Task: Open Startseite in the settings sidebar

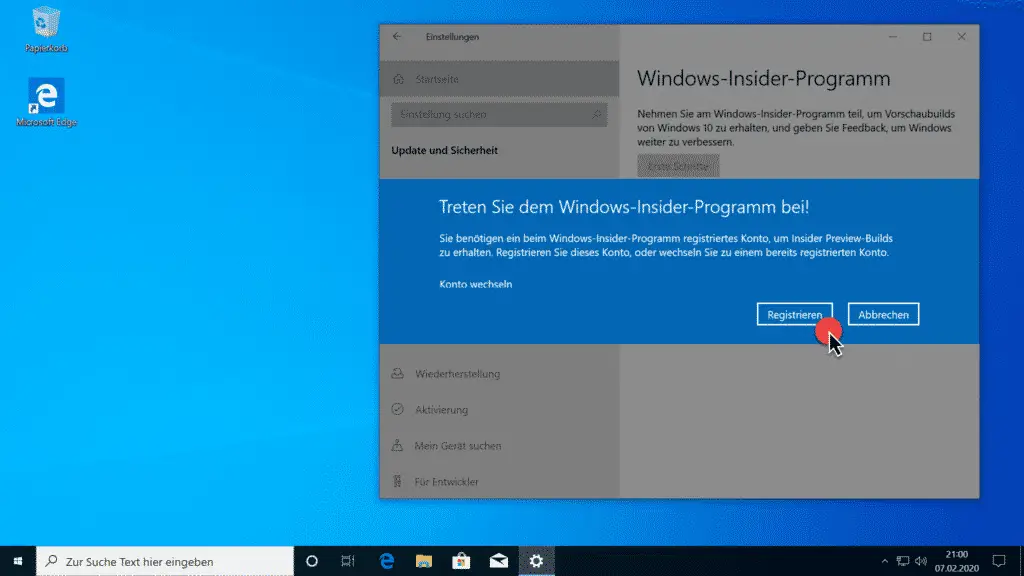Action: [x=499, y=79]
